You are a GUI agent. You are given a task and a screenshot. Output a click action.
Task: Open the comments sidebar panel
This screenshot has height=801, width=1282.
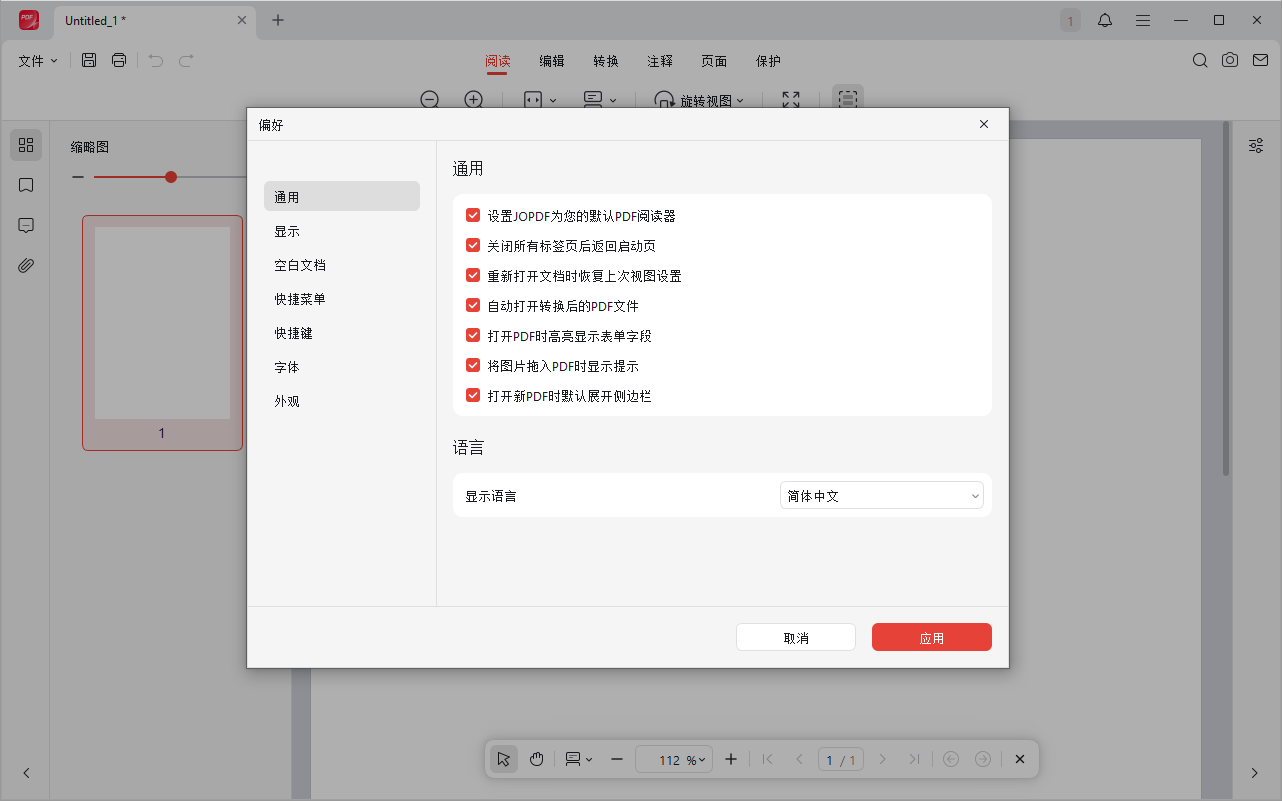[x=26, y=225]
